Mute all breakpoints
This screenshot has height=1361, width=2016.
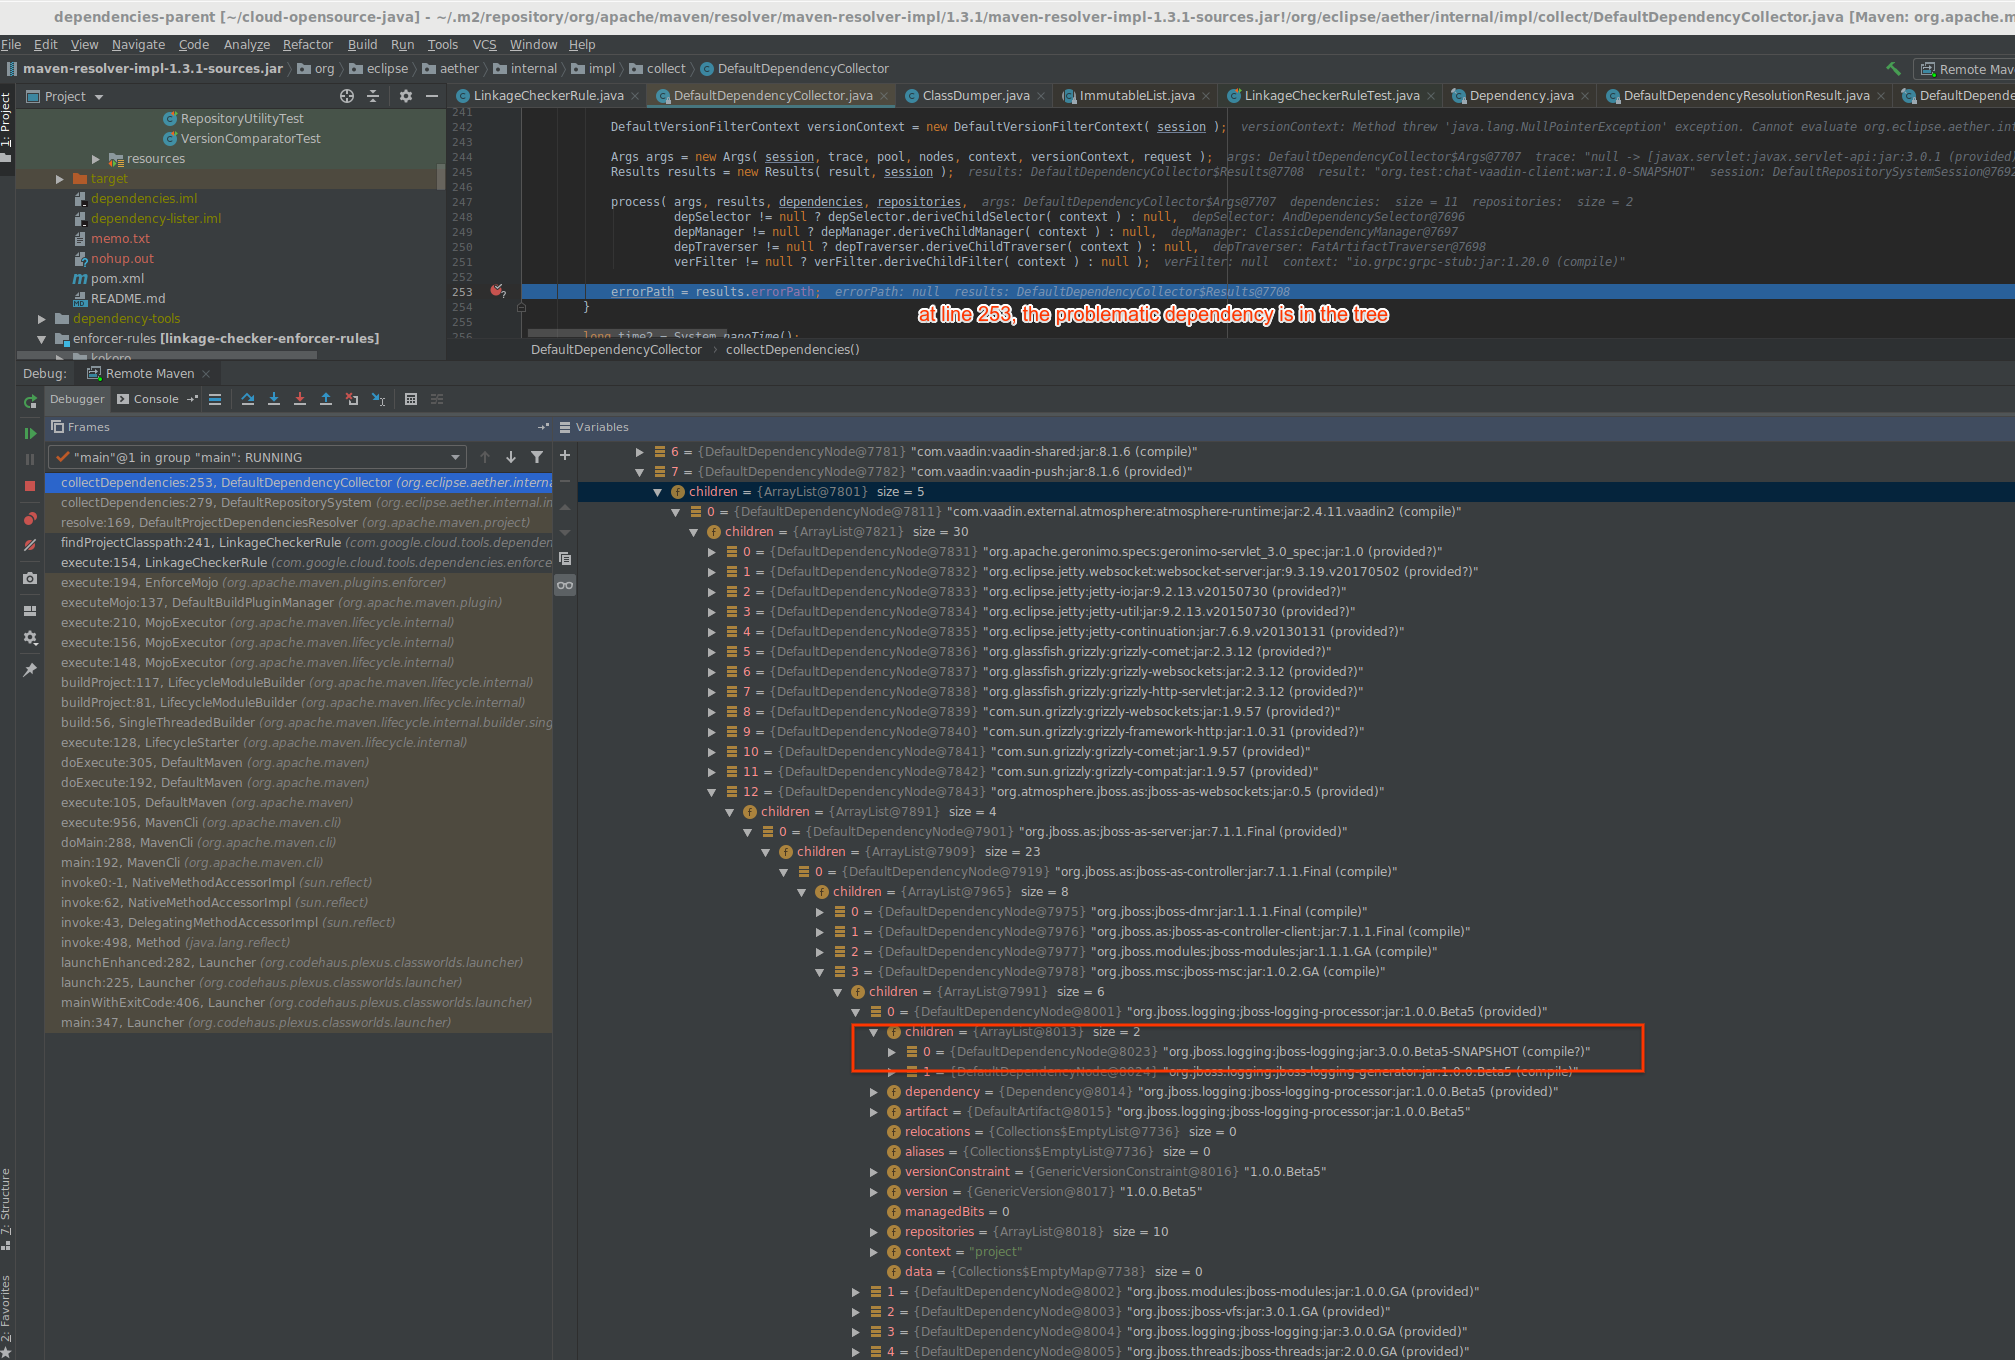point(30,547)
